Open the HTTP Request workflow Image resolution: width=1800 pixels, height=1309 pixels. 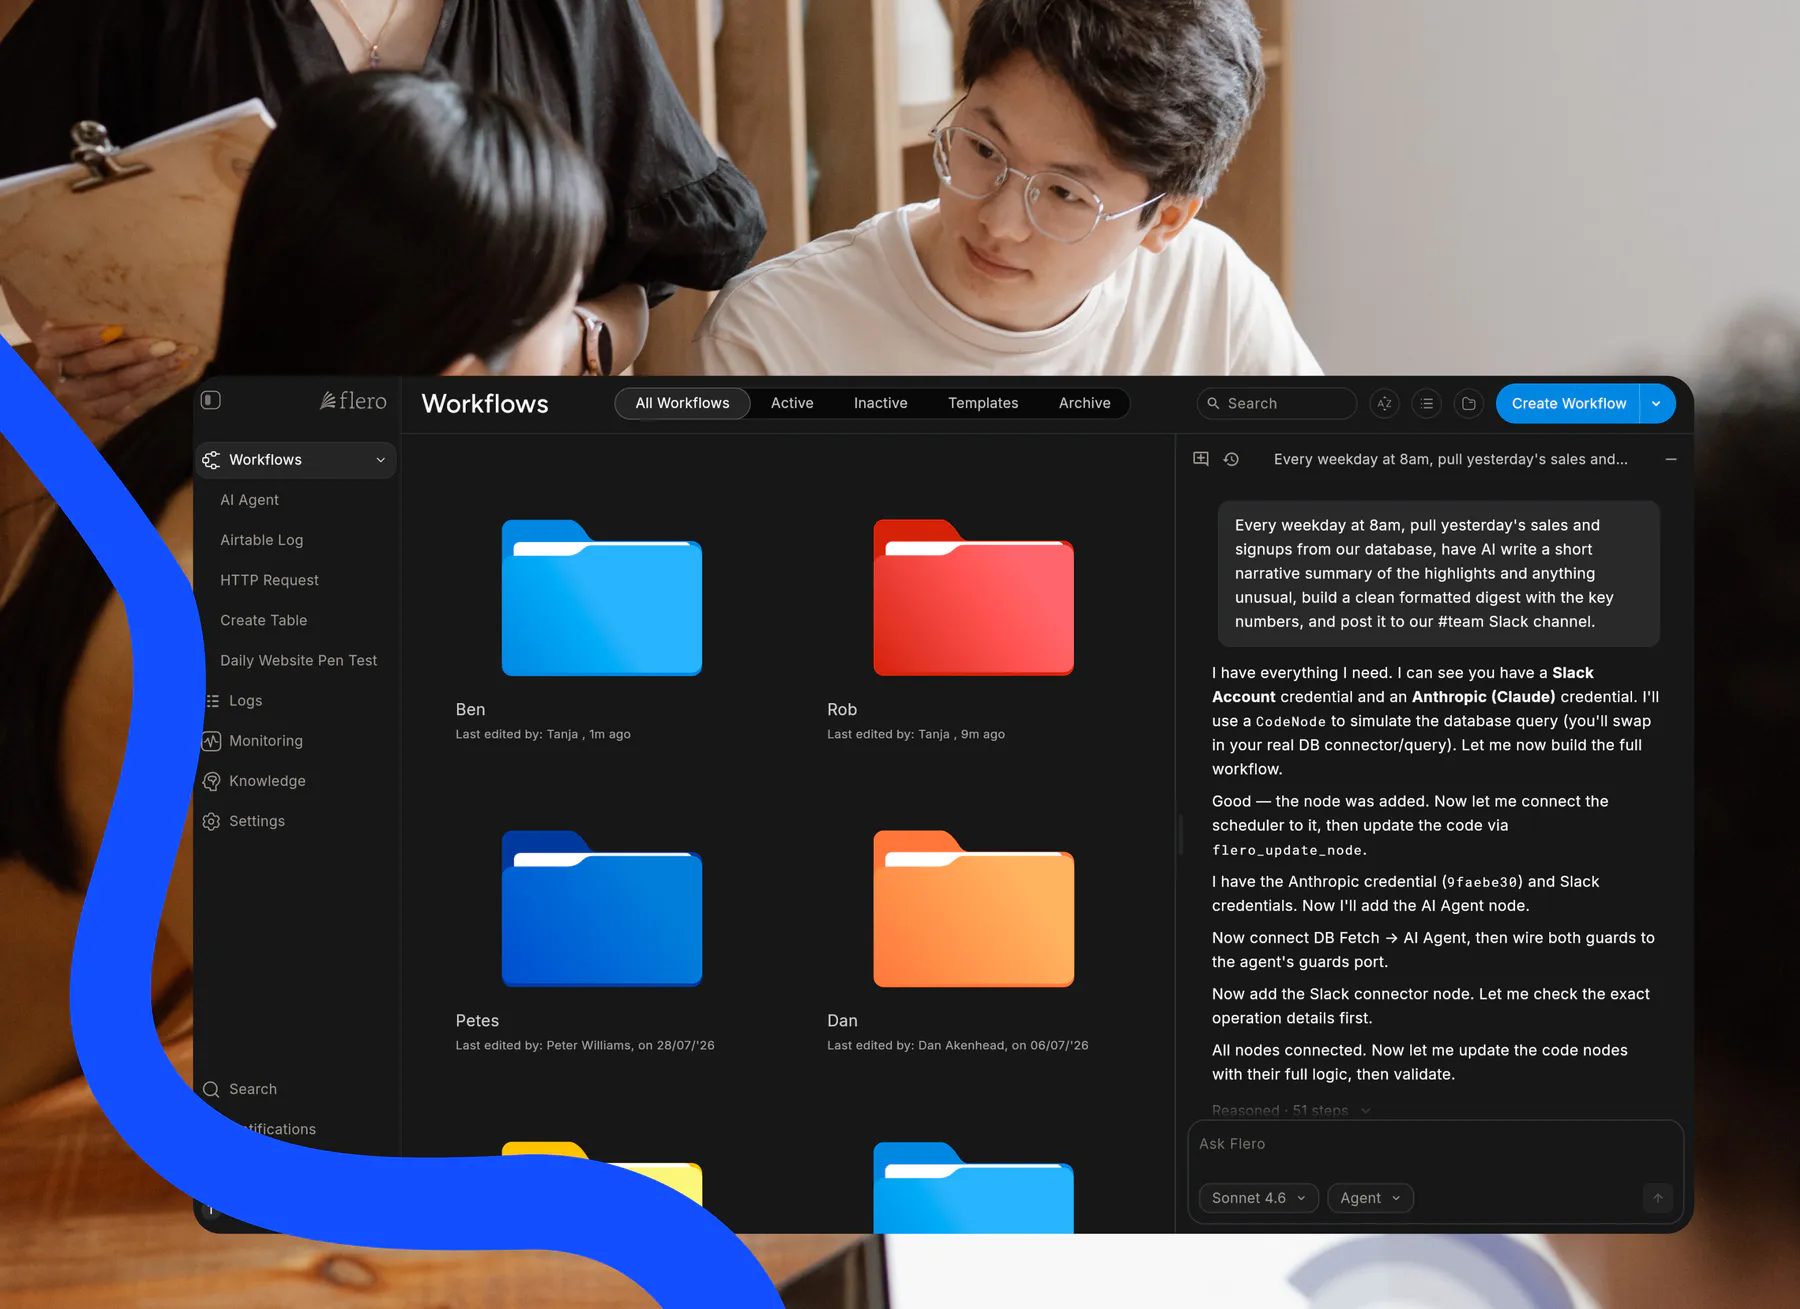(x=270, y=580)
